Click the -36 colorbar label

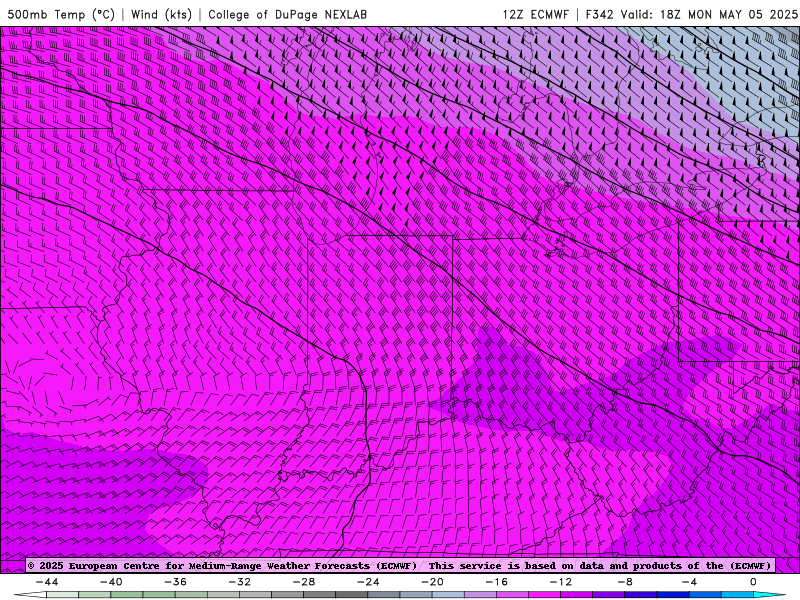pos(175,582)
